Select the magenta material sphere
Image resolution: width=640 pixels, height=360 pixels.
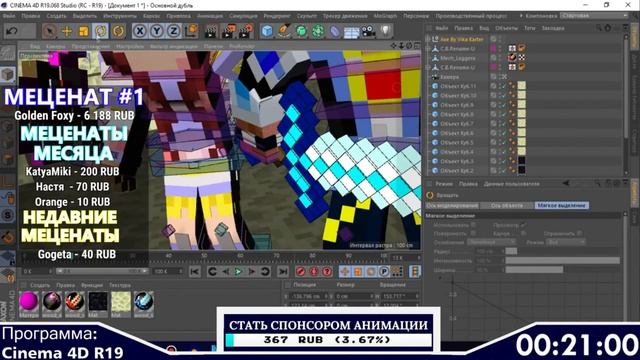click(29, 302)
